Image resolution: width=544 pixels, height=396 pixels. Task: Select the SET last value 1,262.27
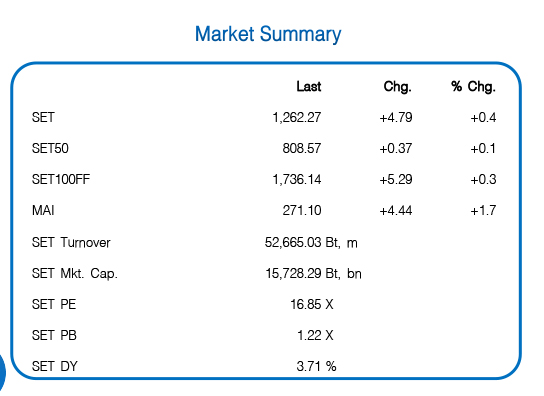click(x=297, y=117)
